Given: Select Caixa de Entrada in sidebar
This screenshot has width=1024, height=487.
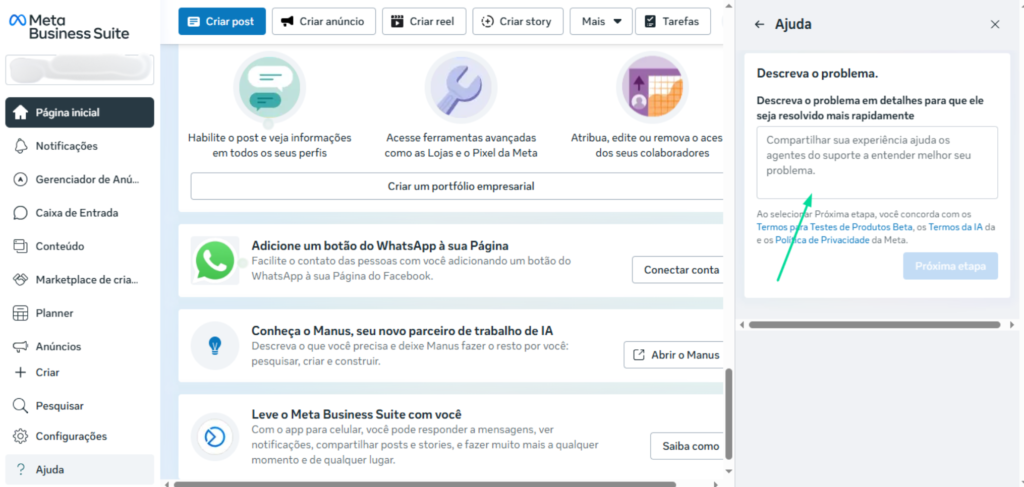Looking at the screenshot, I should [80, 213].
